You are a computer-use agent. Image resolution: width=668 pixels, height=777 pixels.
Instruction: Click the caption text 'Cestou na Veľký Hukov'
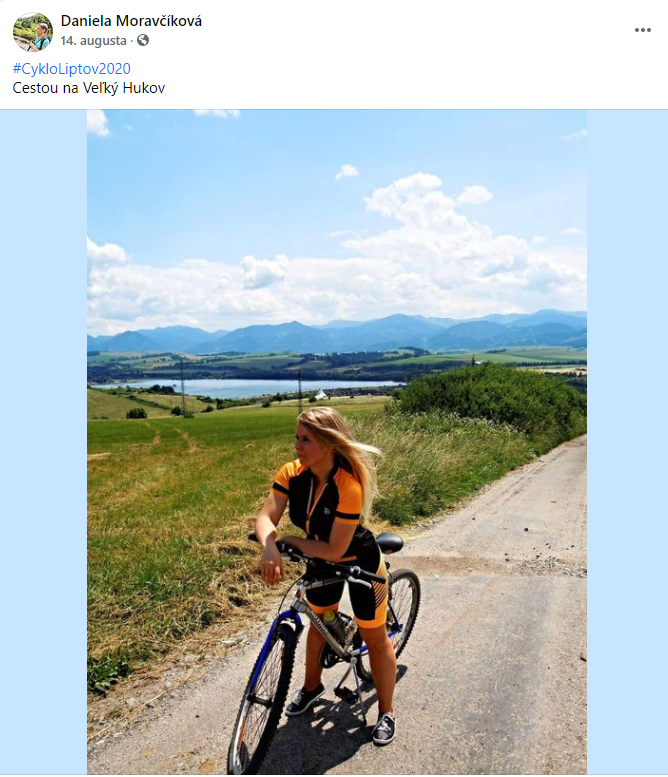pos(89,88)
